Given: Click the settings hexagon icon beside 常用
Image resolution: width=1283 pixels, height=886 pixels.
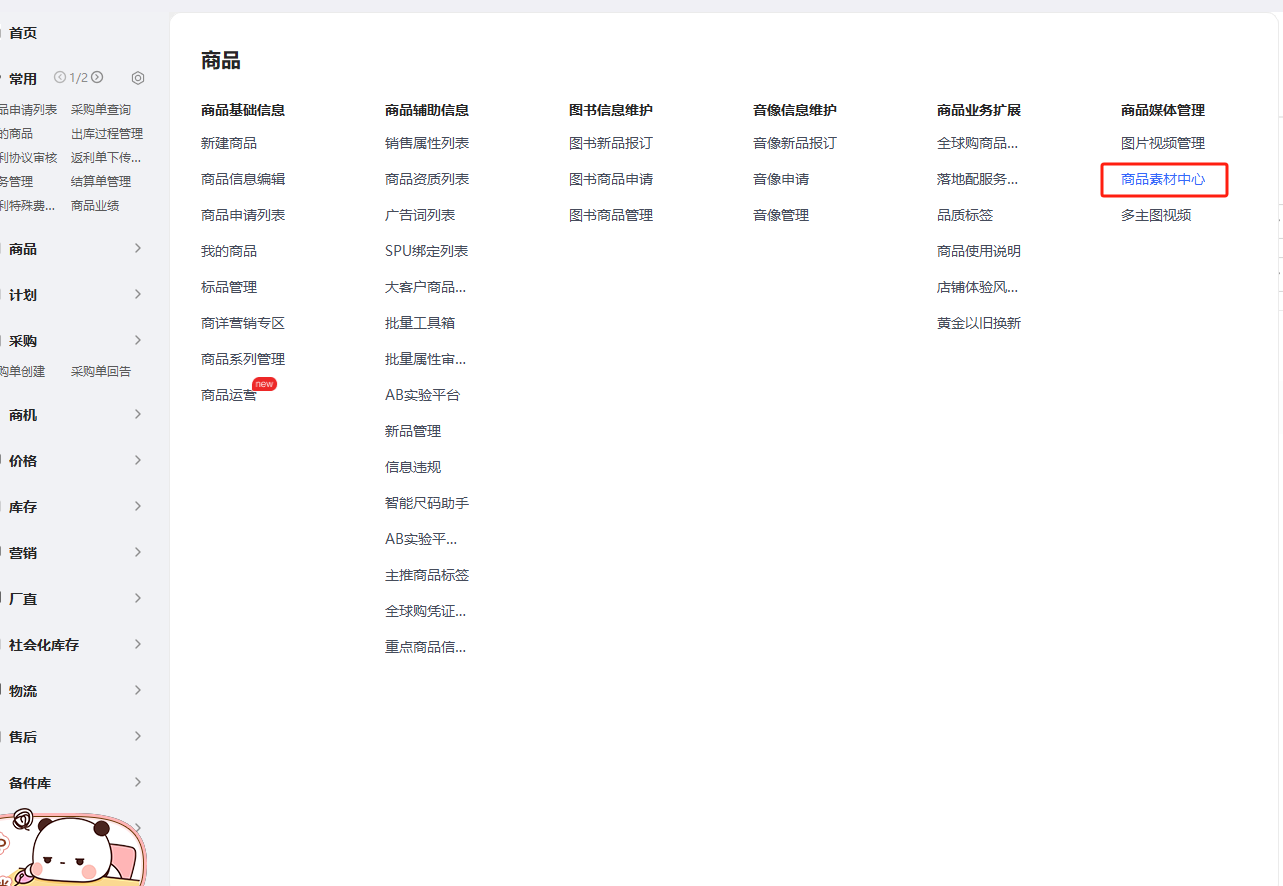Looking at the screenshot, I should pos(138,78).
